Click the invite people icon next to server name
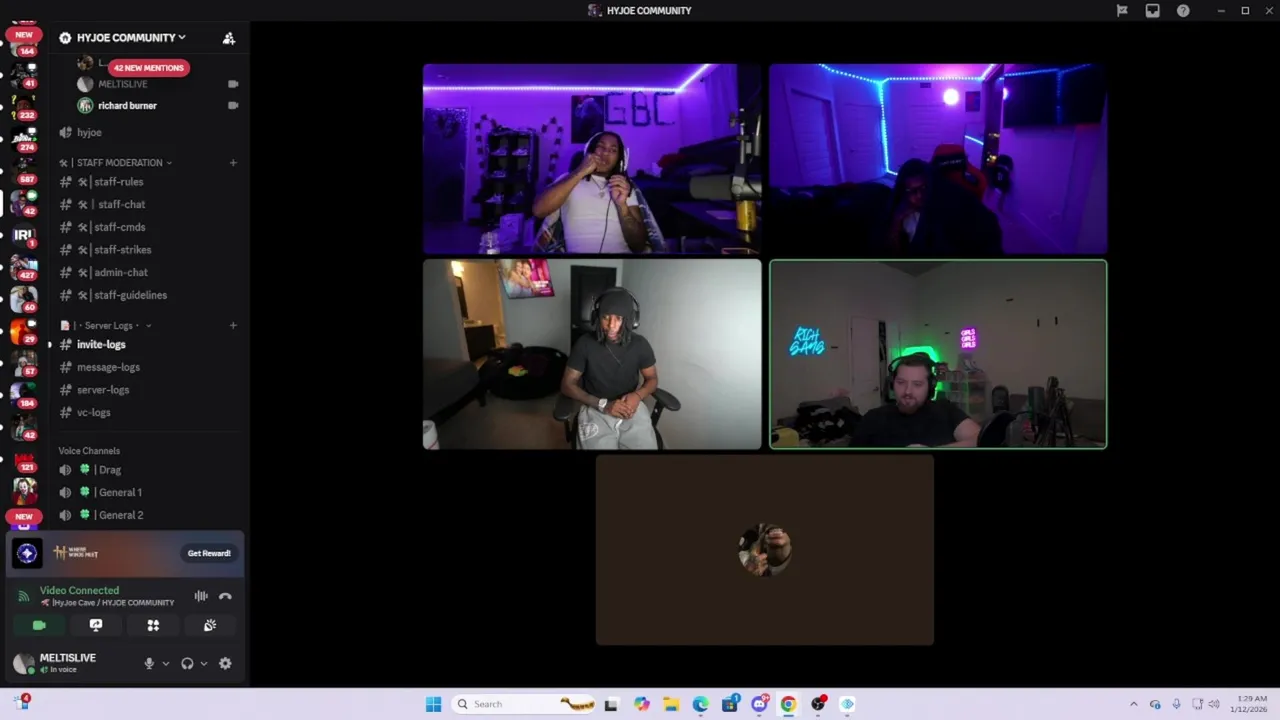Image resolution: width=1280 pixels, height=720 pixels. pyautogui.click(x=229, y=38)
